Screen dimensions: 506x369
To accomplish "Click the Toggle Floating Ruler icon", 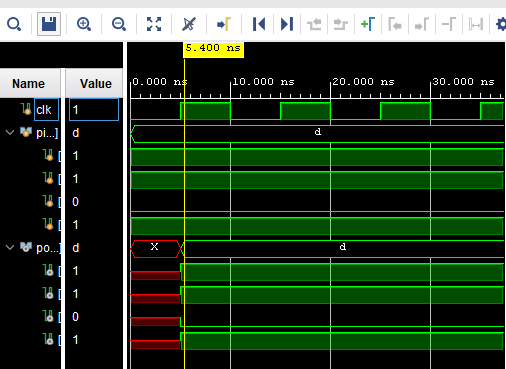I will click(476, 24).
